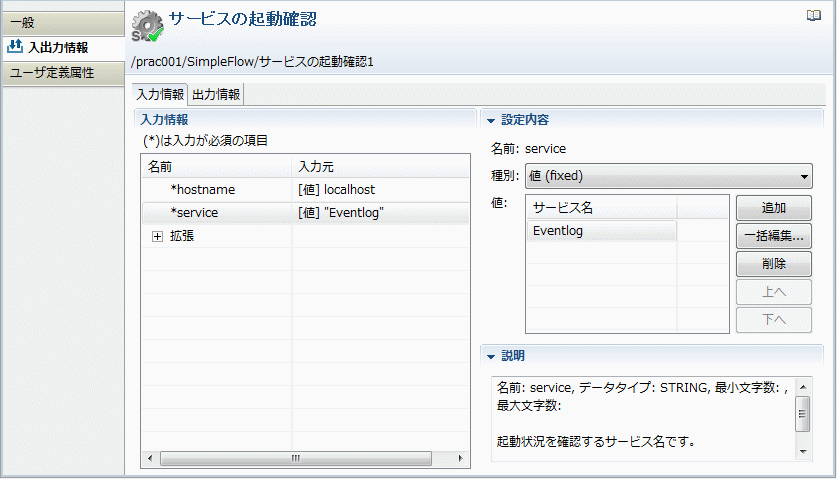837x479 pixels.
Task: Open the help book icon
Action: [814, 15]
